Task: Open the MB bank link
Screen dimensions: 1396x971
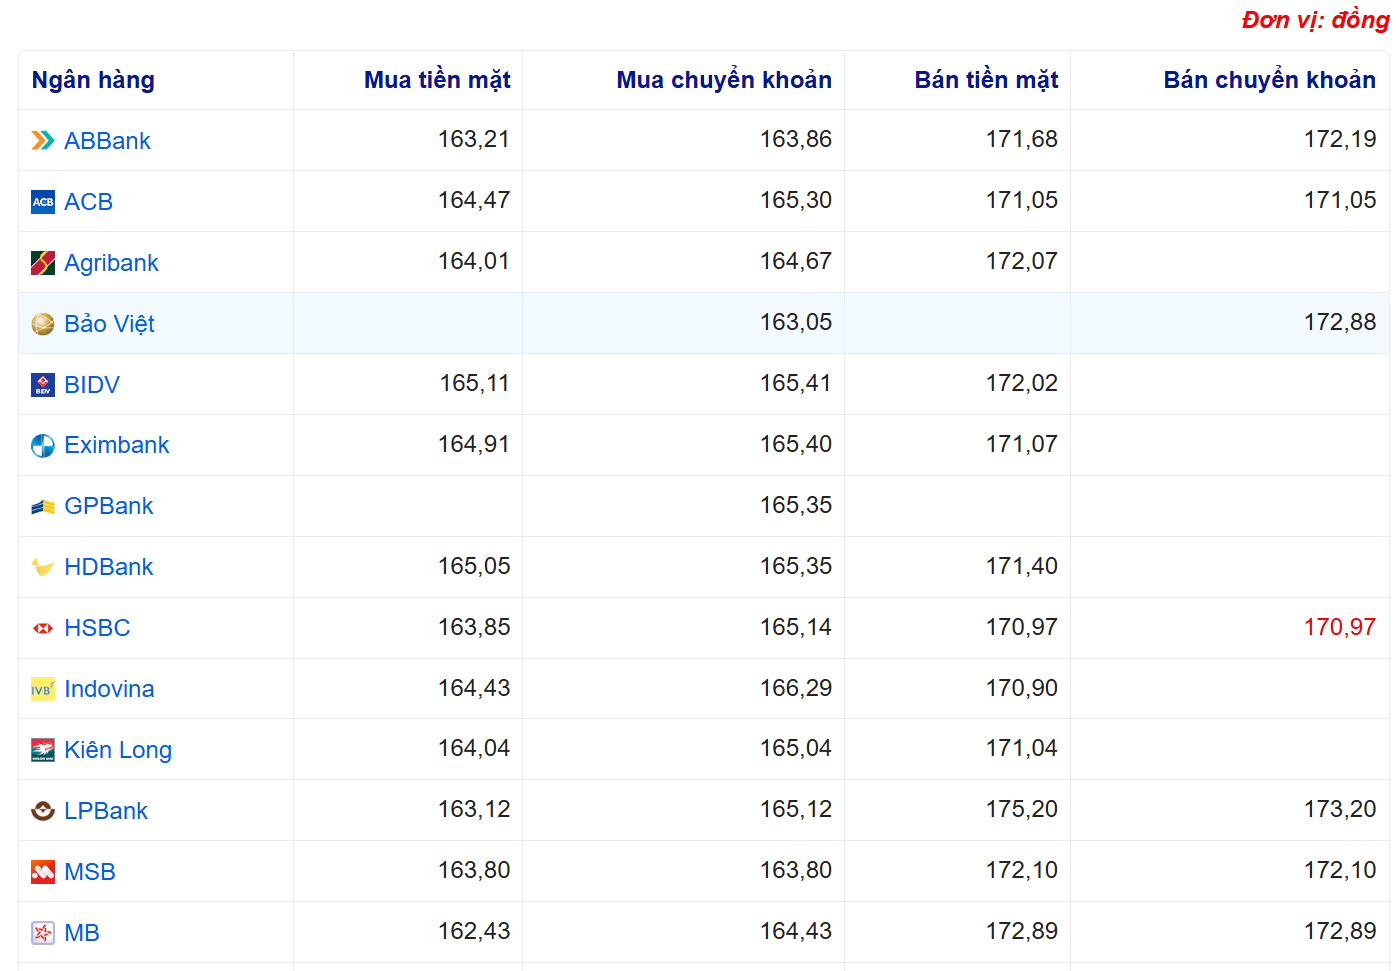Action: [x=82, y=933]
